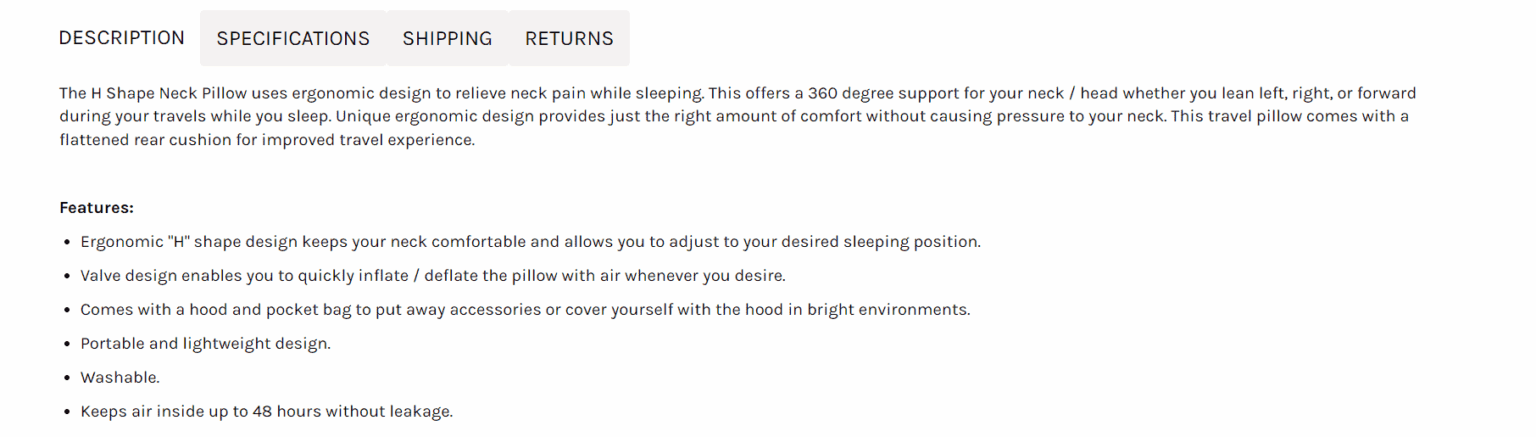Click the bullet dot before "Keeps air inside"
1536x437 pixels.
[x=67, y=412]
